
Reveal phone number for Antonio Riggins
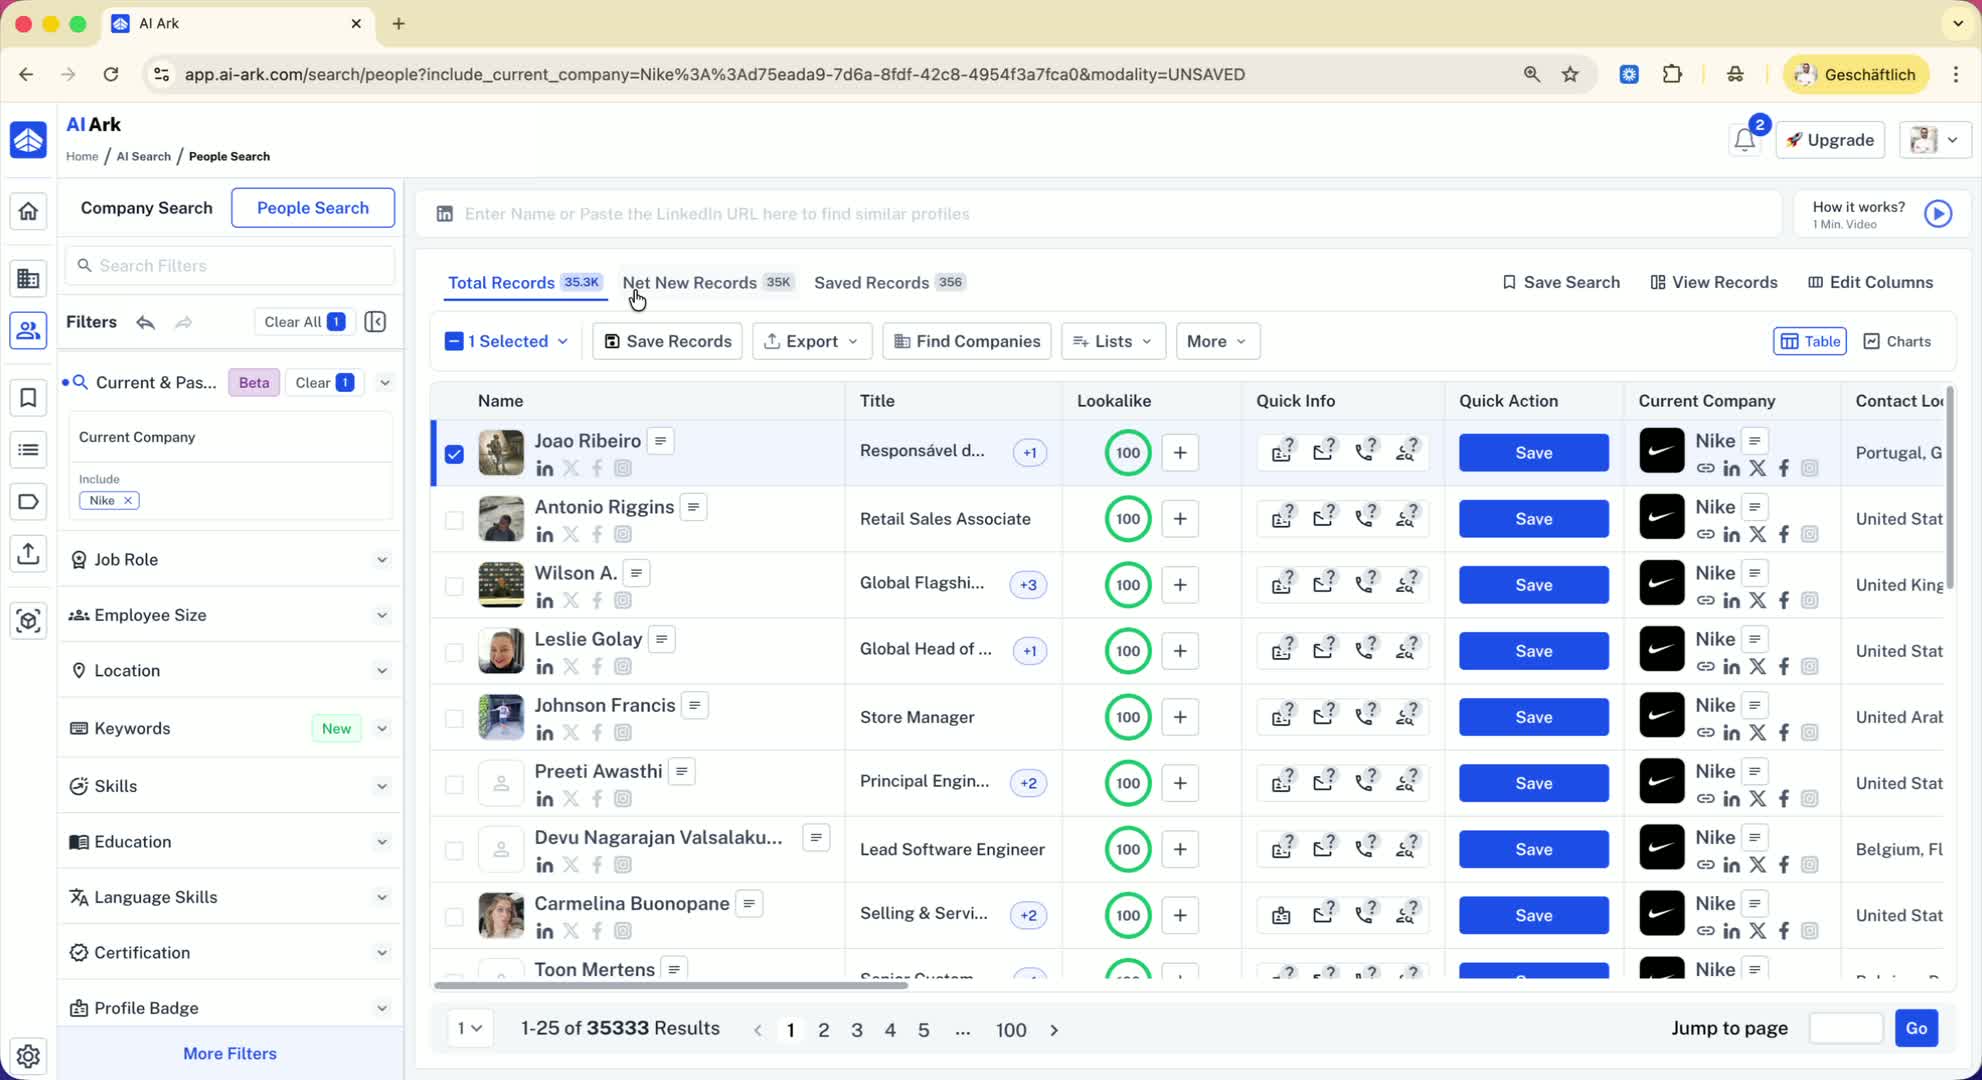1364,518
